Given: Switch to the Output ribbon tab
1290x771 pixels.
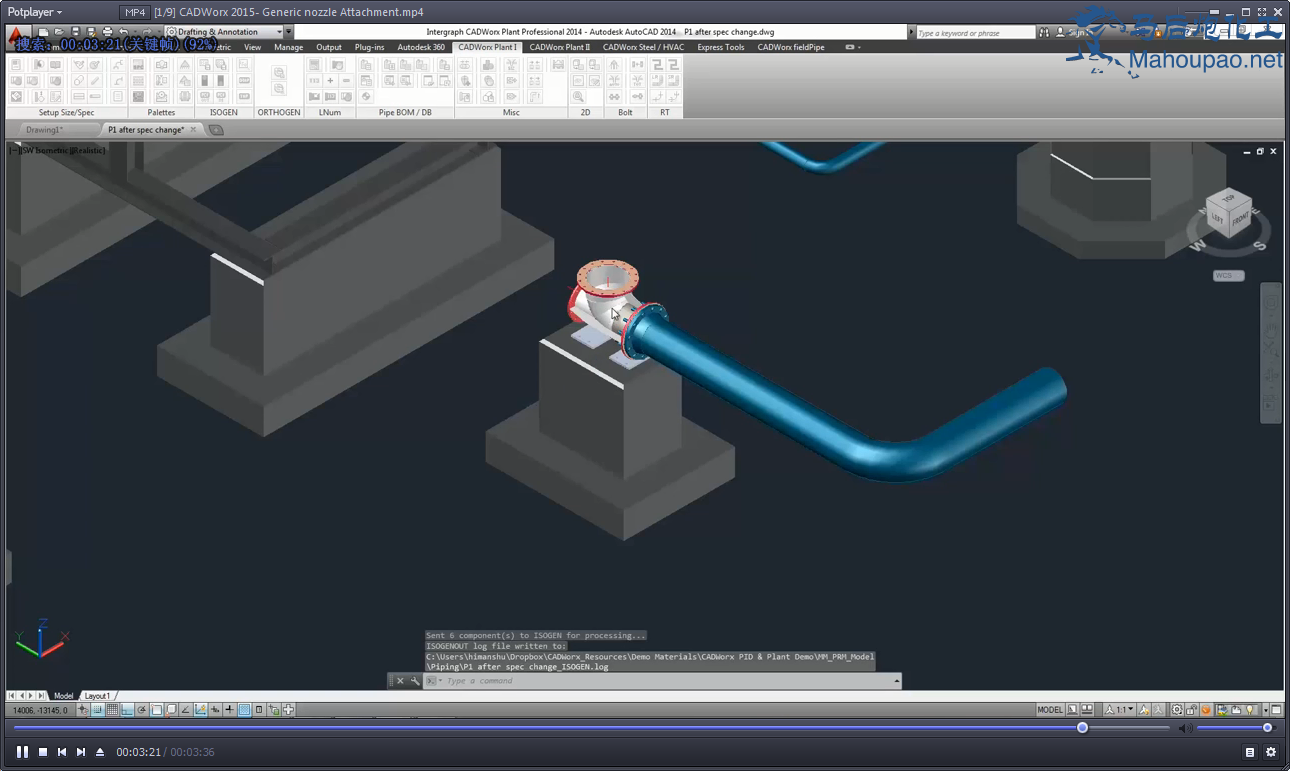Looking at the screenshot, I should click(x=329, y=47).
